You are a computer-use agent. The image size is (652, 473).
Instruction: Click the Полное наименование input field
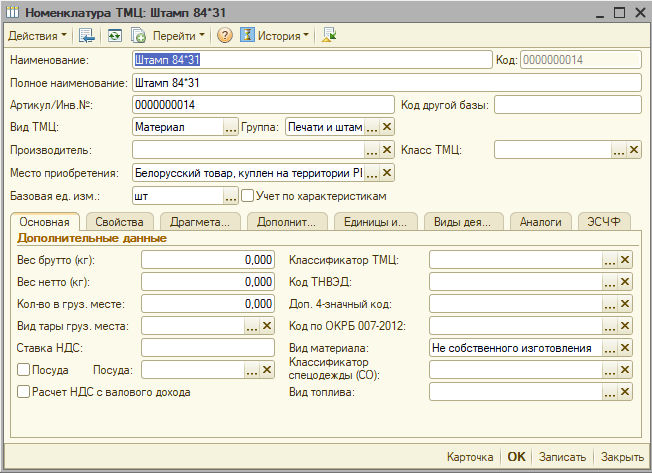coord(386,82)
